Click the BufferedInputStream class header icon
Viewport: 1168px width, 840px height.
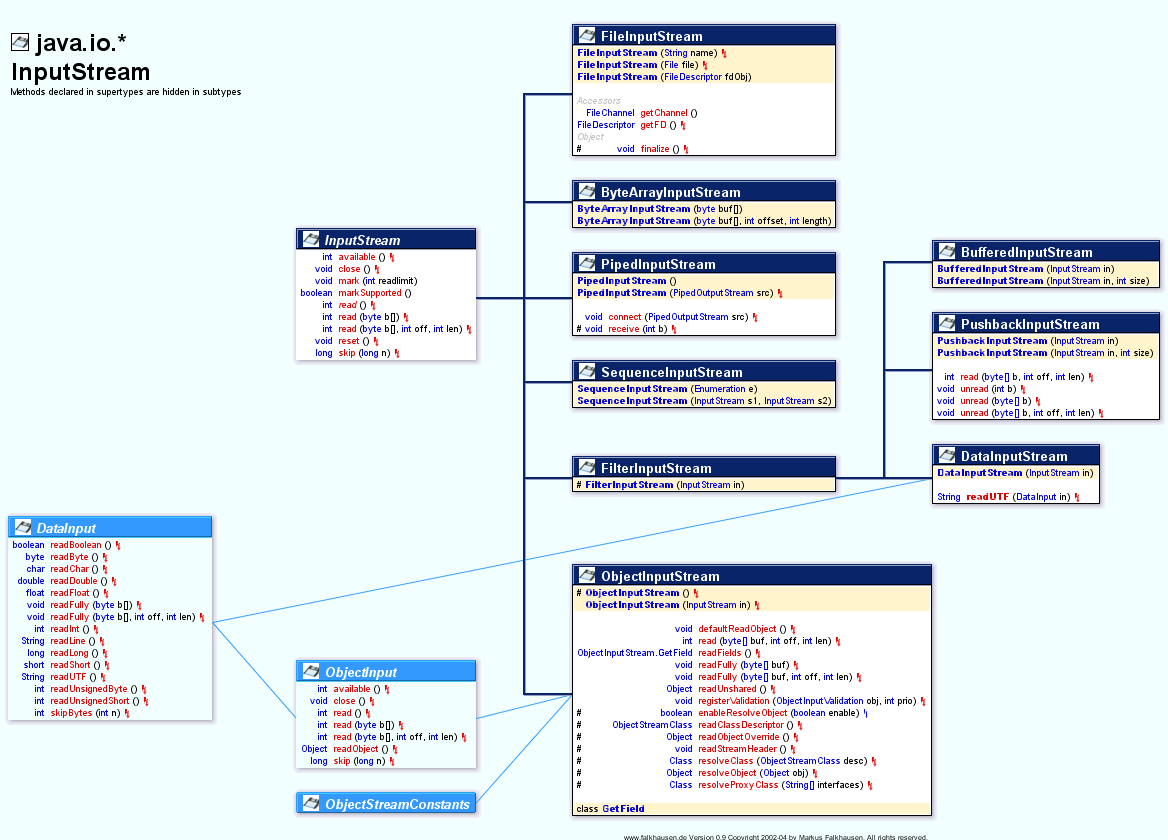[x=946, y=252]
